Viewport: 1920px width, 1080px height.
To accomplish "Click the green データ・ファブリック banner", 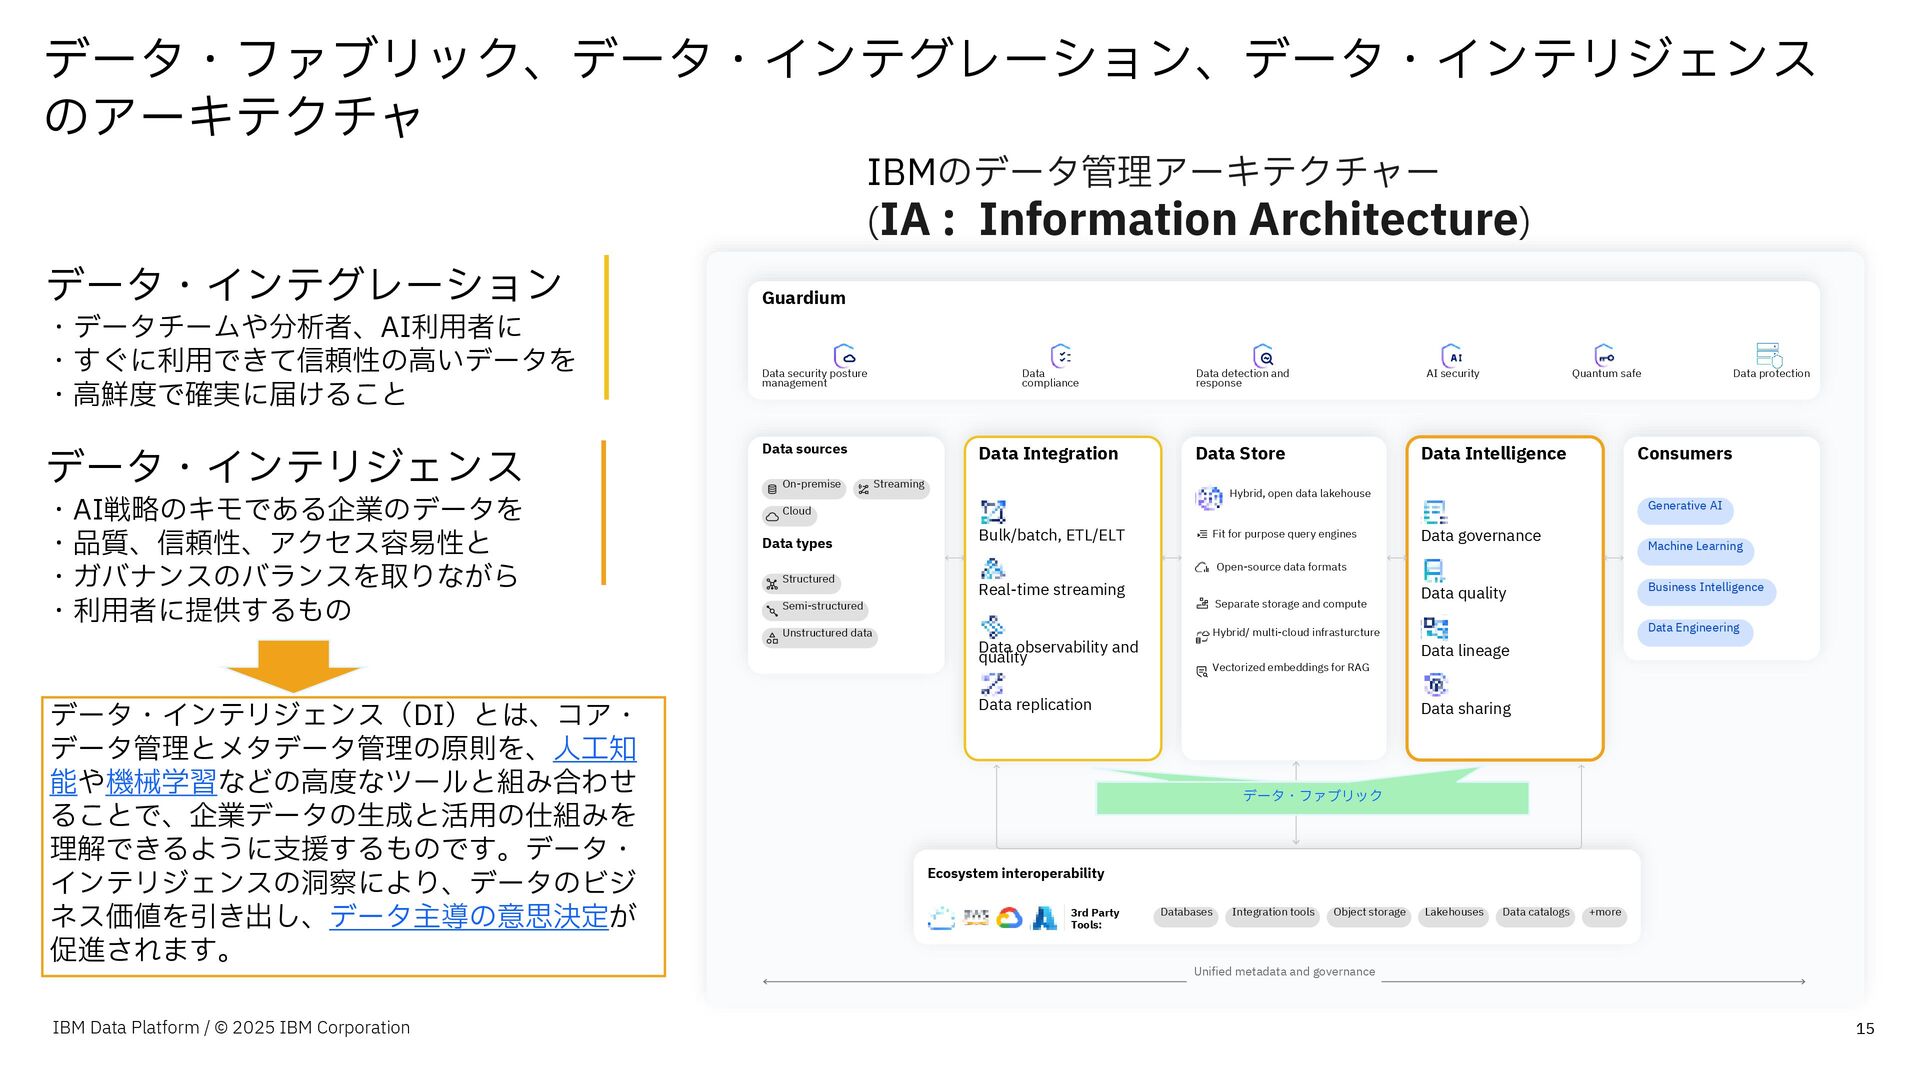I will 1312,796.
